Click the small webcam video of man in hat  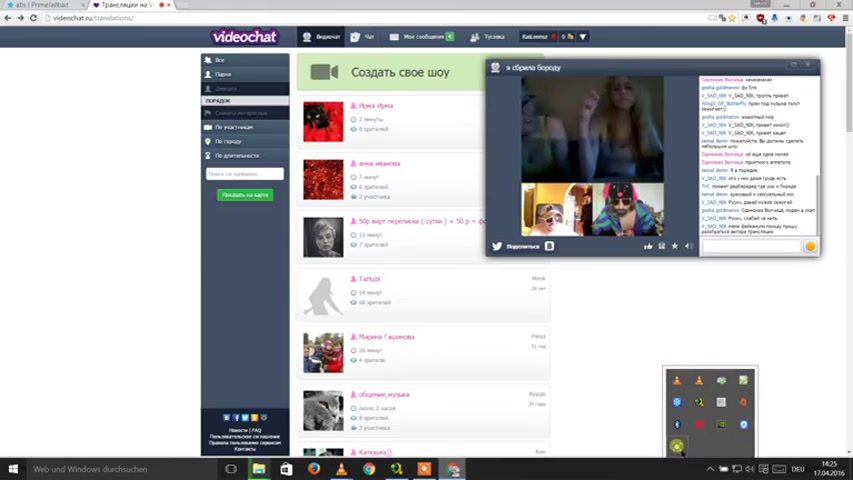point(628,210)
